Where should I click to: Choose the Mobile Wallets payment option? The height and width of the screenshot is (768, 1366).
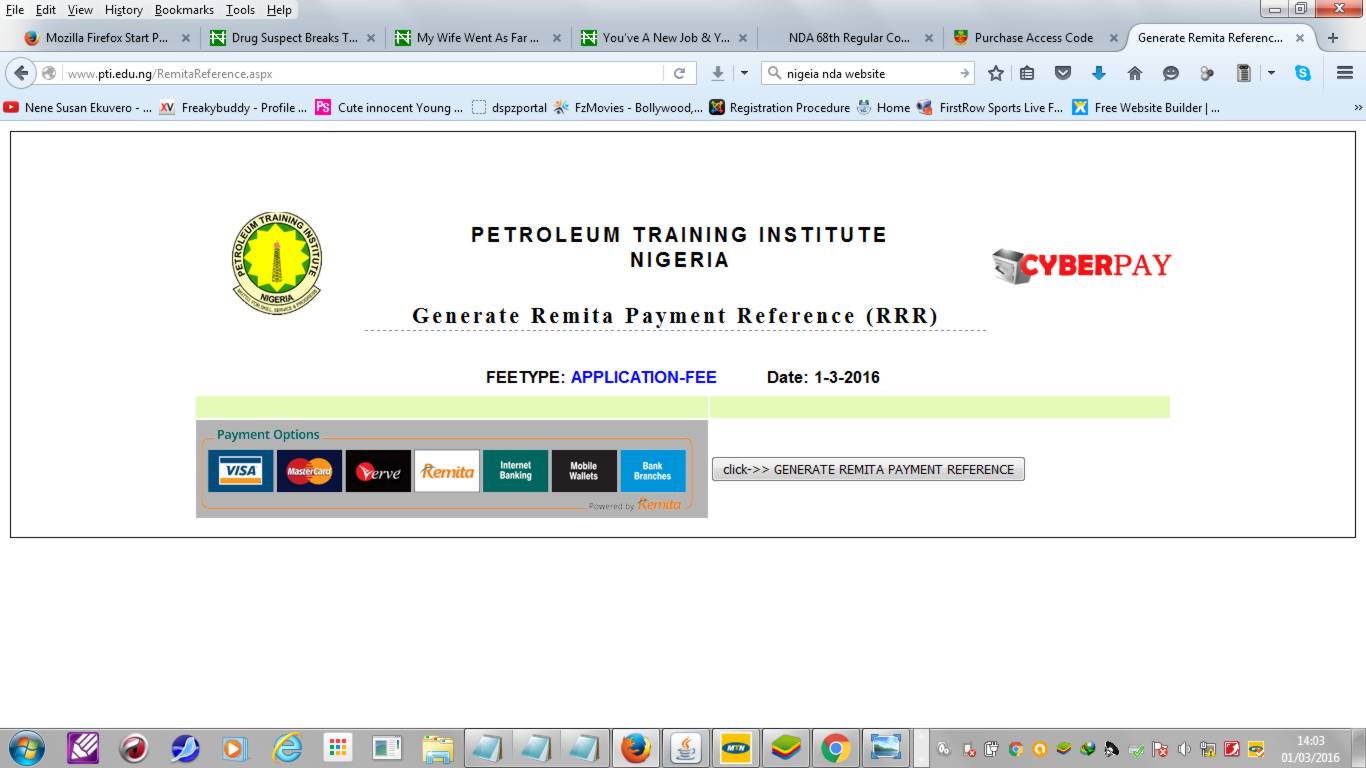(x=584, y=470)
